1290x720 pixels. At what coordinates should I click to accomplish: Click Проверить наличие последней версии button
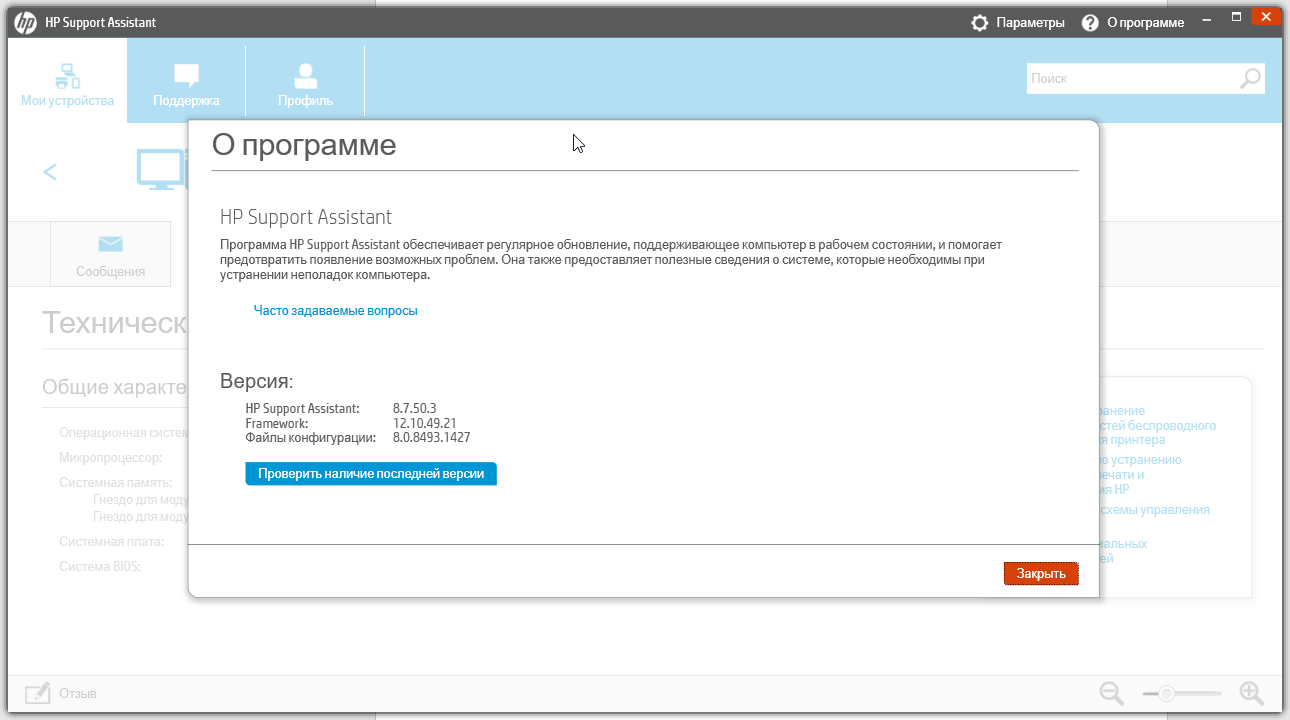[371, 474]
